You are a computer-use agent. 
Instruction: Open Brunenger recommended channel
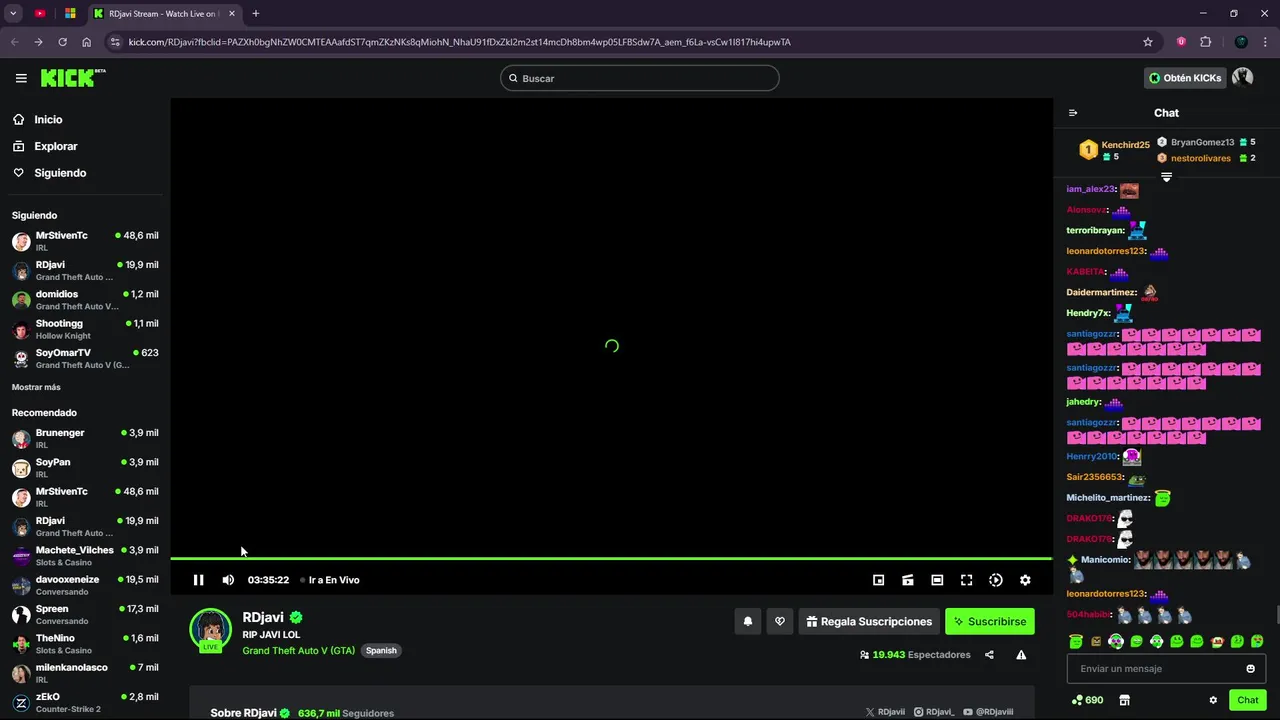(x=85, y=438)
